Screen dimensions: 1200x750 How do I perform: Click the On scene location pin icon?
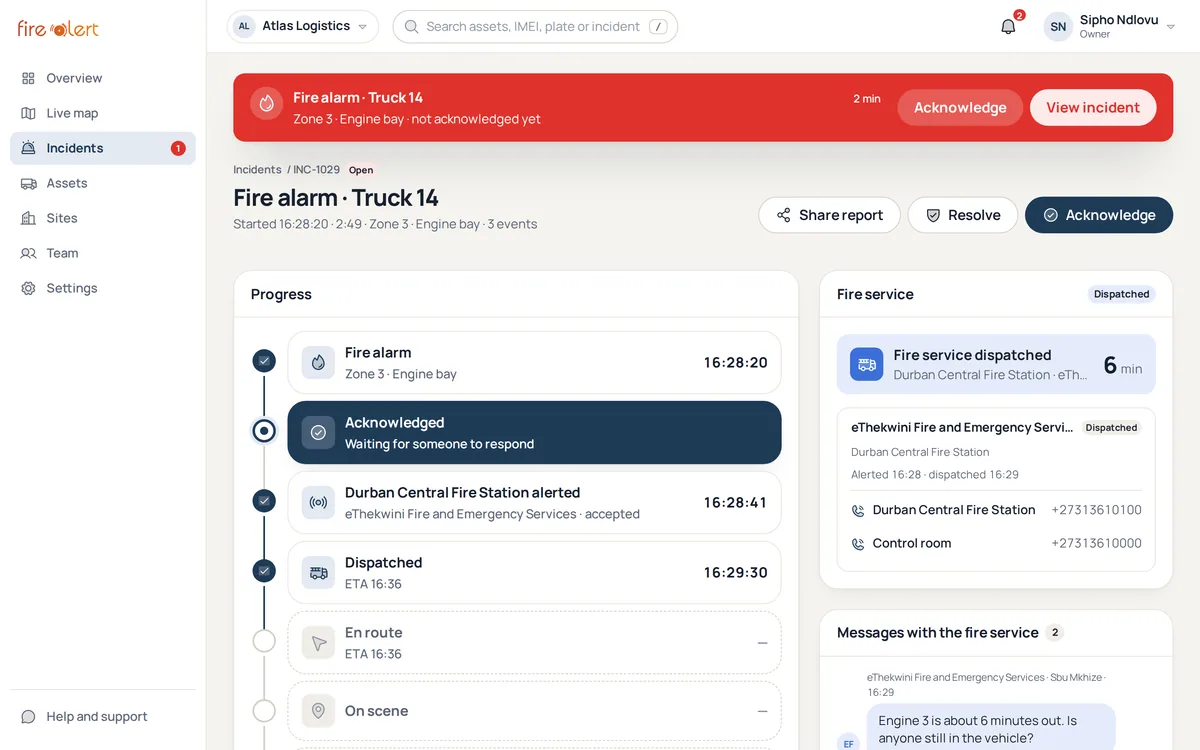318,711
